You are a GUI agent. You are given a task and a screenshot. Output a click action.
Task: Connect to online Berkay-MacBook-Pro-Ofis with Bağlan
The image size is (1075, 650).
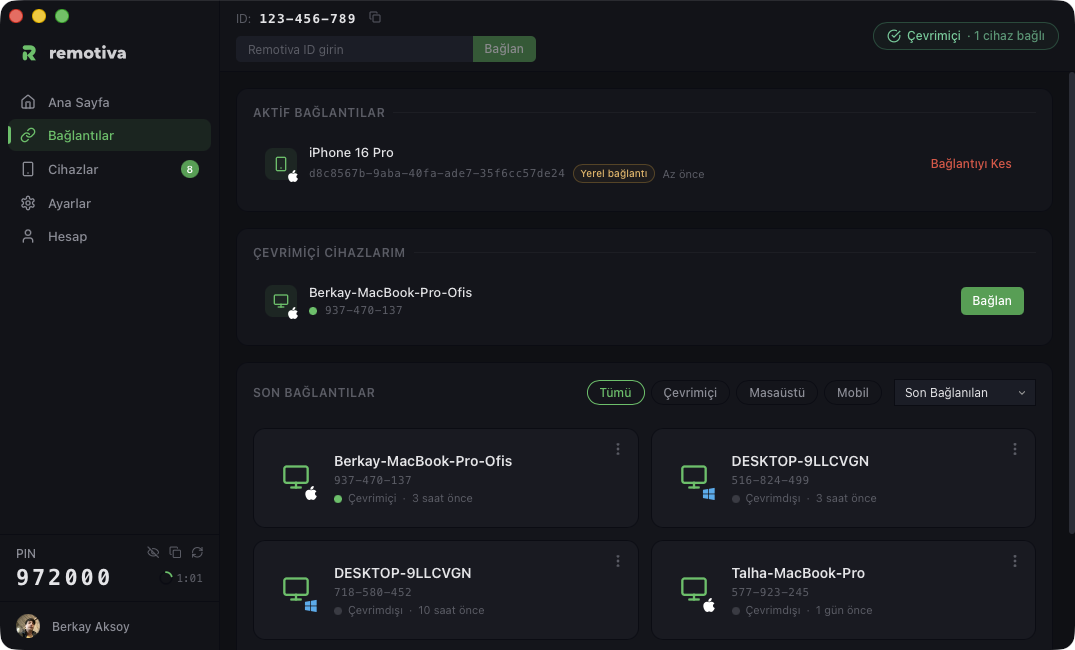(992, 301)
